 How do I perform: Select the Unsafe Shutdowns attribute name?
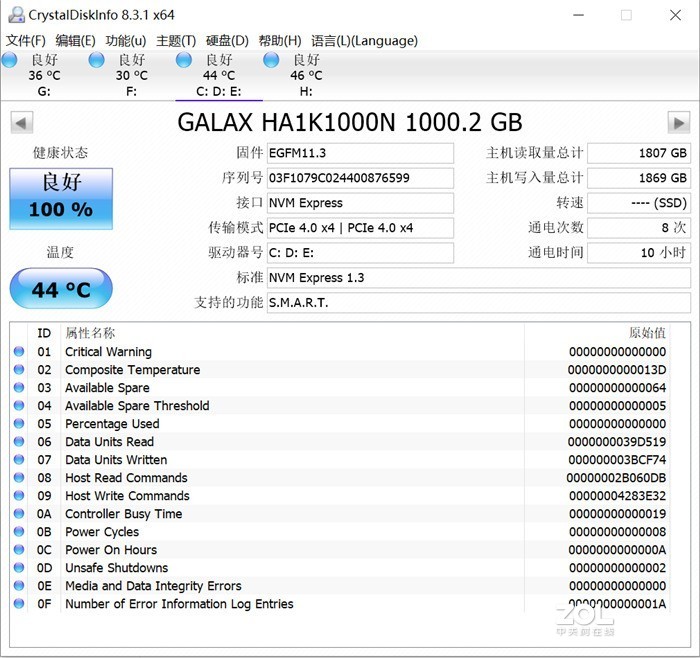[117, 568]
